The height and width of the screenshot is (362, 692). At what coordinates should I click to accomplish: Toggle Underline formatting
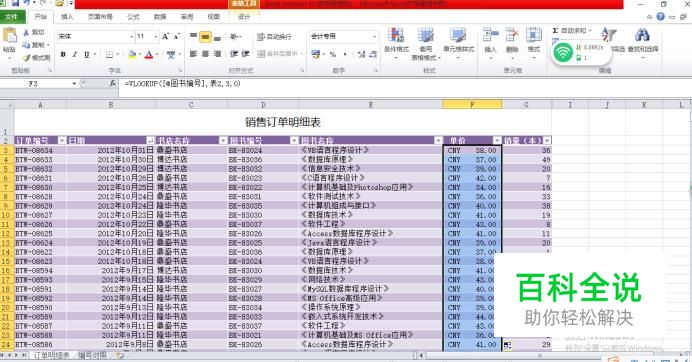(x=86, y=54)
